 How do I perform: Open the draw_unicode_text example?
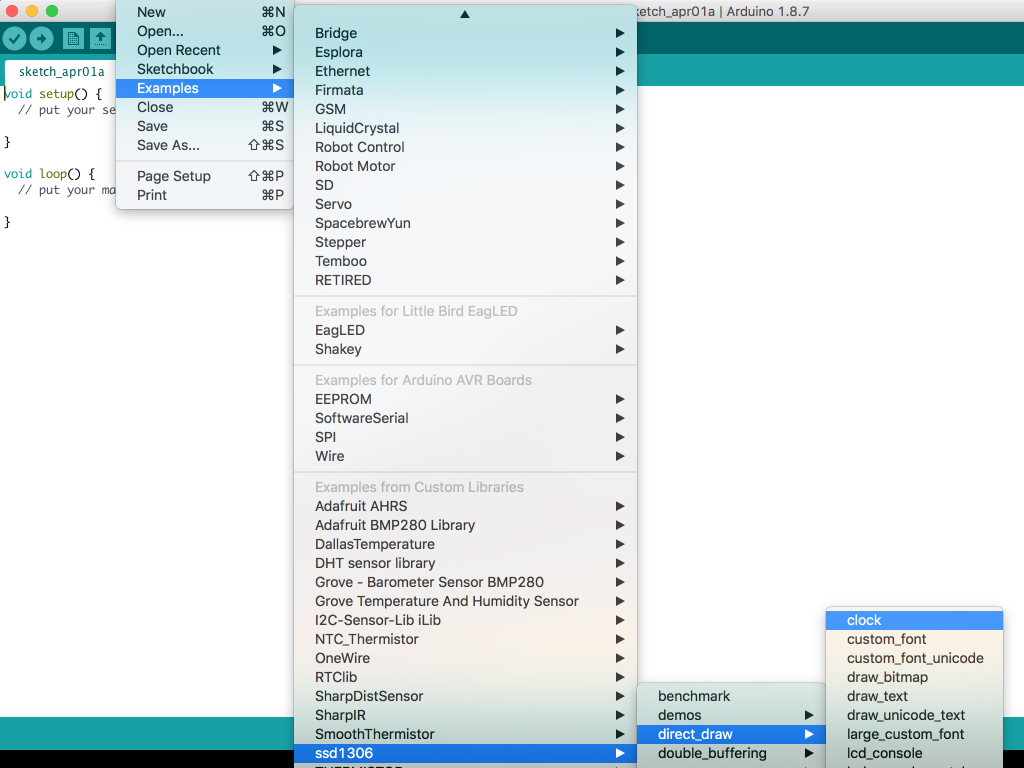[914, 715]
